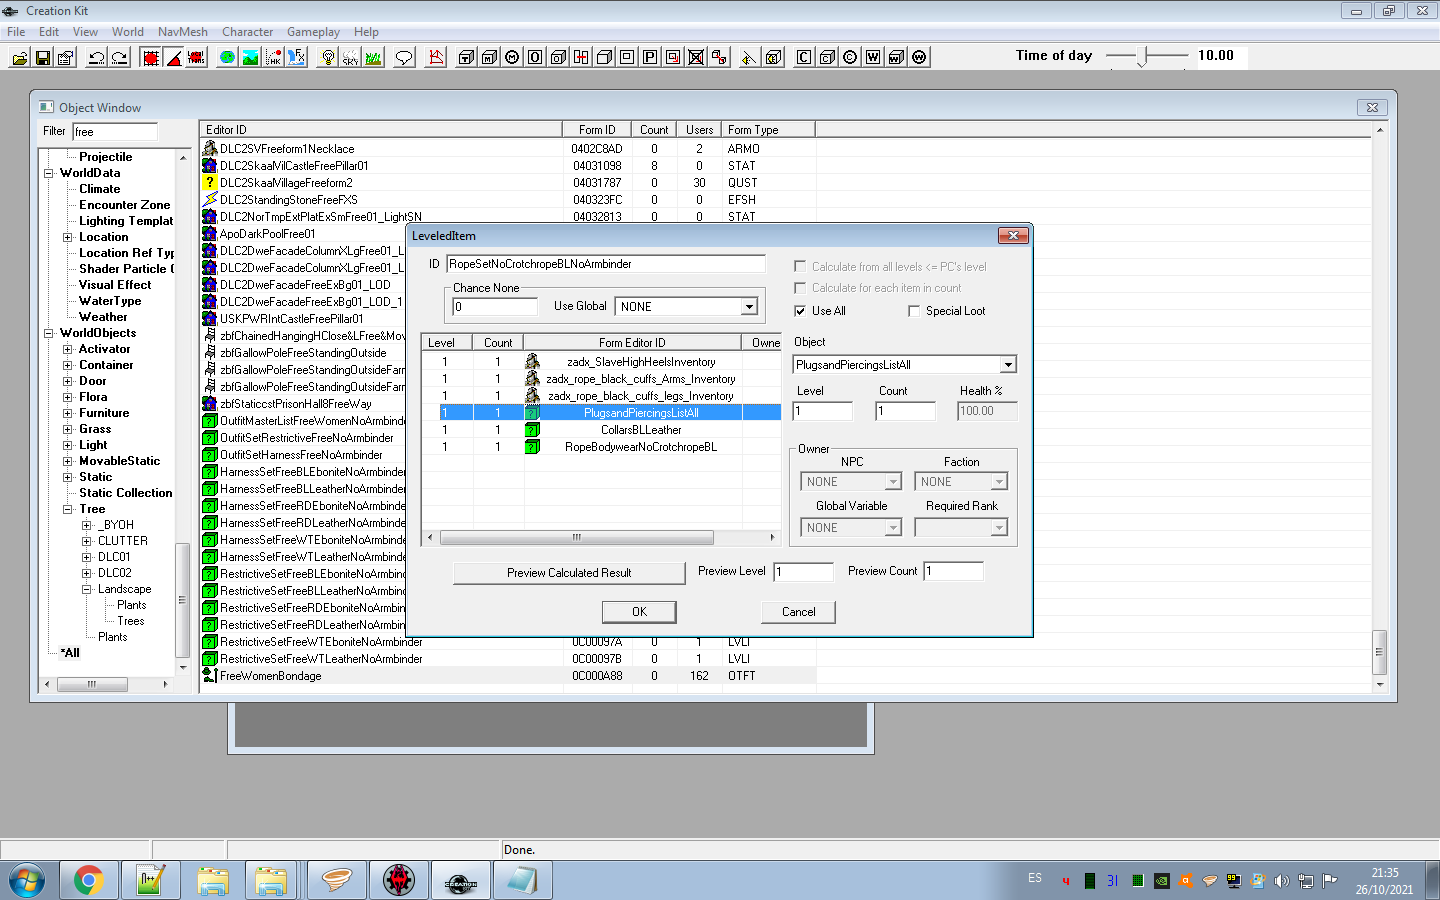This screenshot has height=900, width=1440.
Task: Select CollarsBLLeather row in leveled list
Action: (x=601, y=430)
